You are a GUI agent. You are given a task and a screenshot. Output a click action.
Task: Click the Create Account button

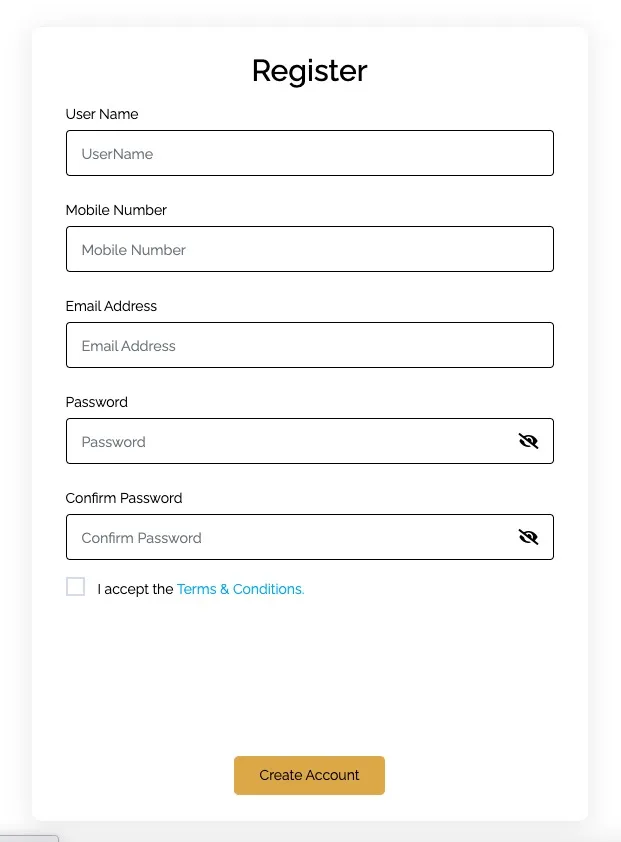(x=309, y=775)
